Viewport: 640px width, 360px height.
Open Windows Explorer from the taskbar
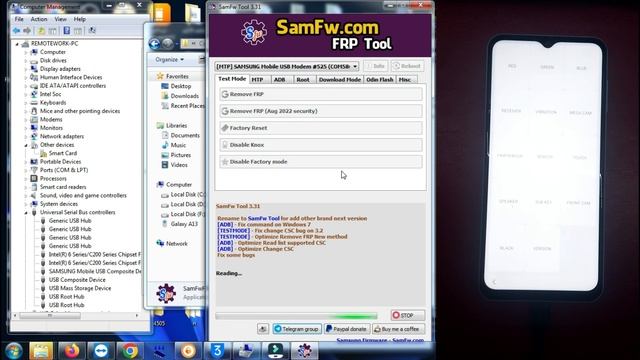(x=41, y=351)
